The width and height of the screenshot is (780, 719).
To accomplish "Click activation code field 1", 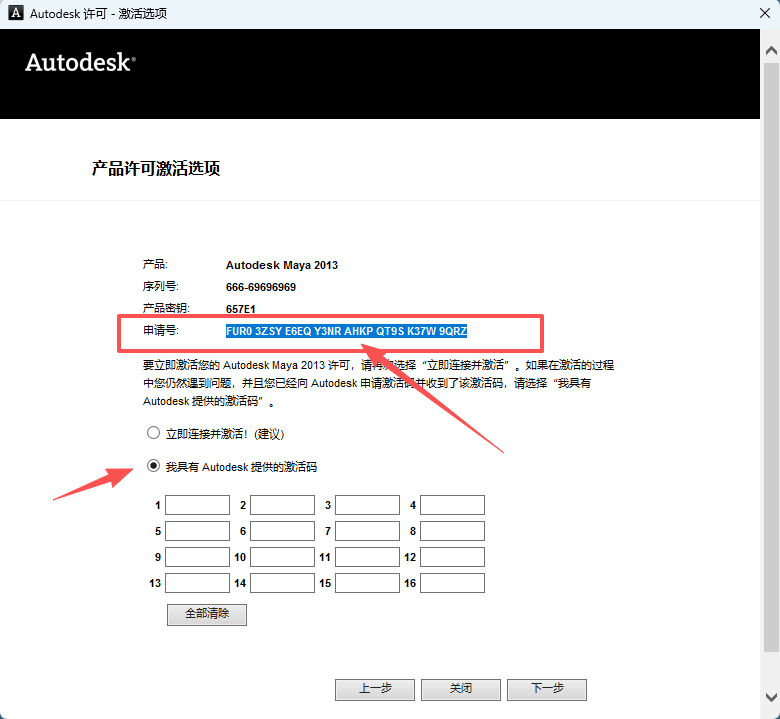I will tap(197, 505).
